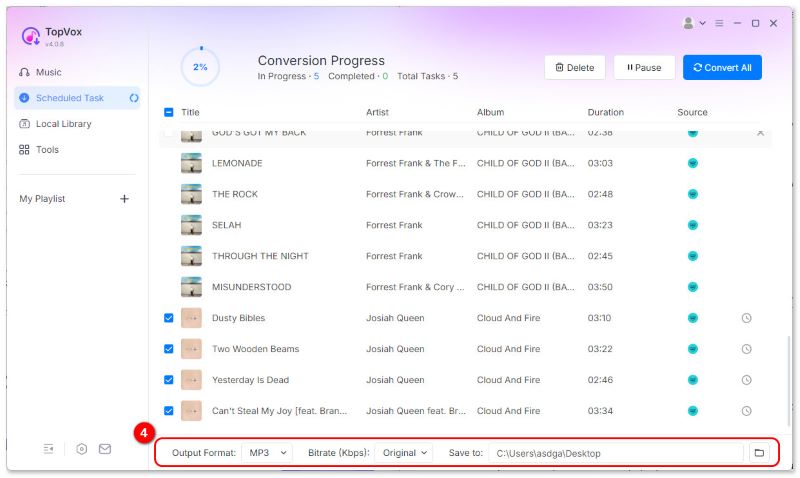Click source icon for Two Wooden Beams
The height and width of the screenshot is (478, 800).
pyautogui.click(x=692, y=349)
